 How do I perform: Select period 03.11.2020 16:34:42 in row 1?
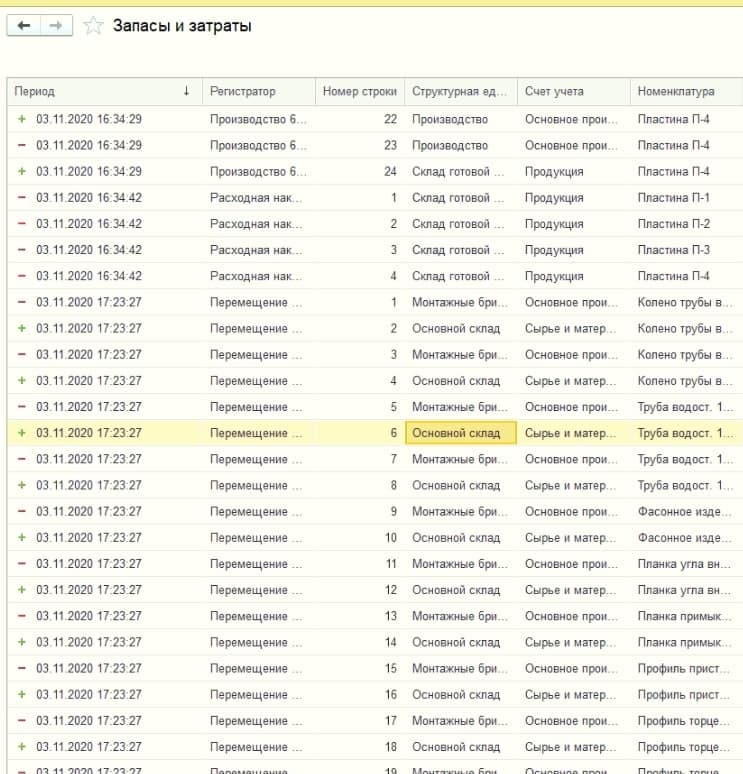[x=89, y=197]
